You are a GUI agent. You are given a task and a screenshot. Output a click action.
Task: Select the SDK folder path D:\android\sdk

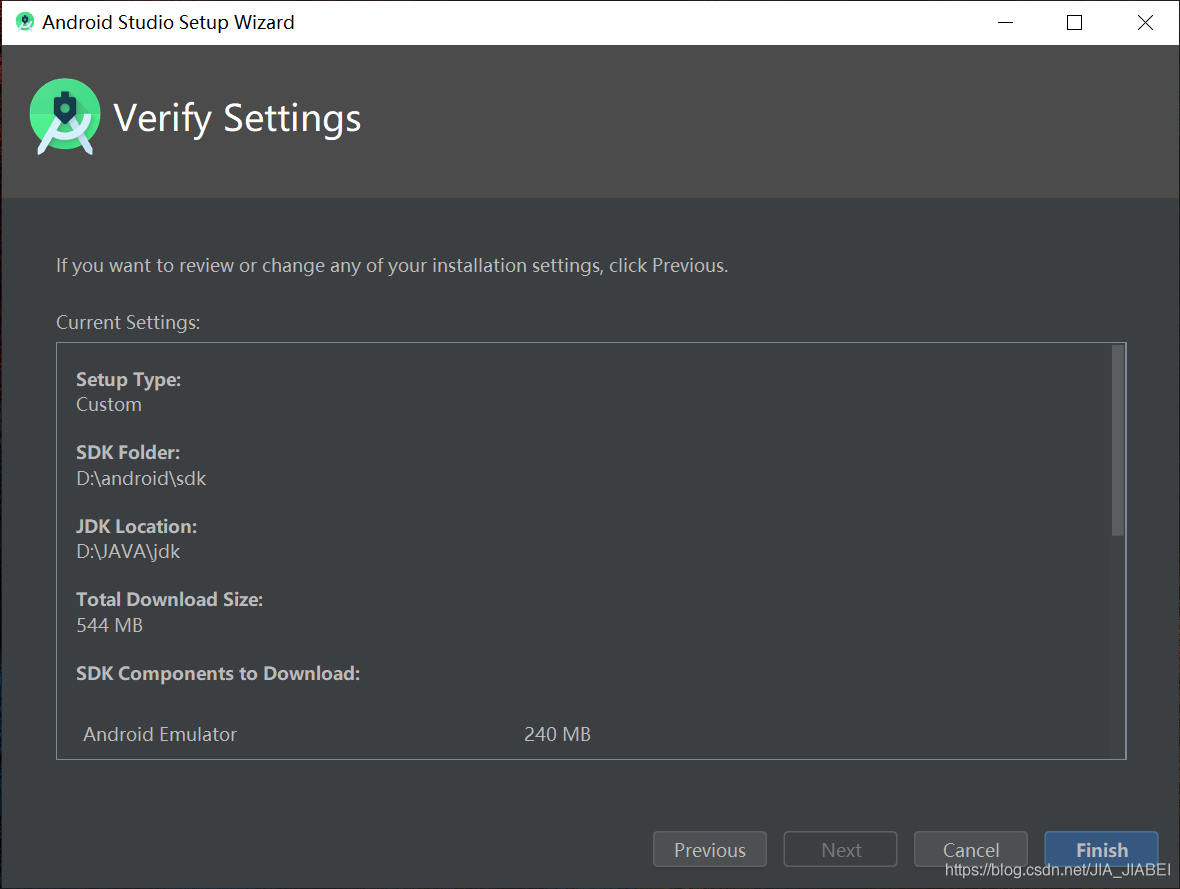click(x=141, y=479)
